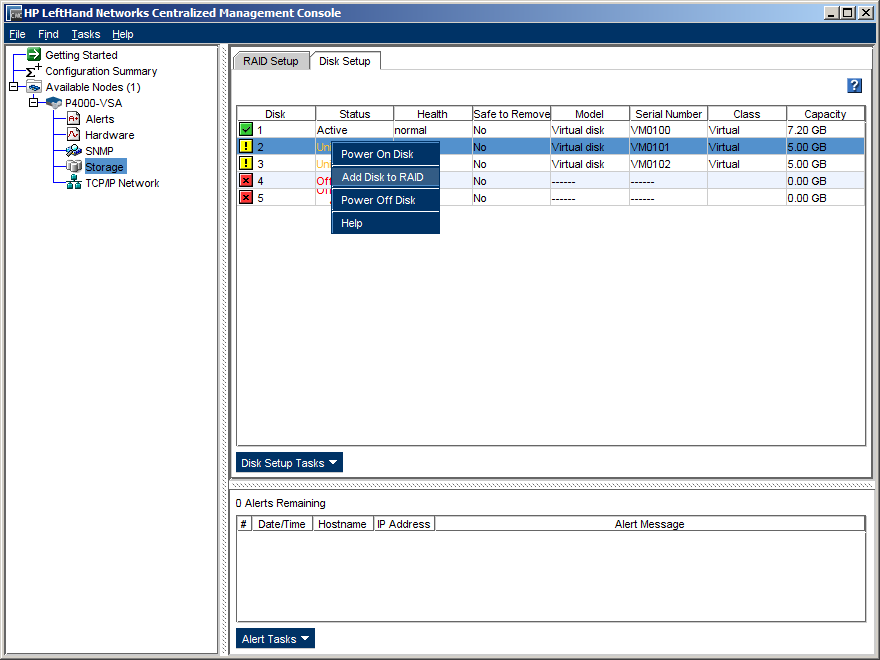The width and height of the screenshot is (880, 660).
Task: Click green checkmark status icon for disk 1
Action: tap(246, 130)
